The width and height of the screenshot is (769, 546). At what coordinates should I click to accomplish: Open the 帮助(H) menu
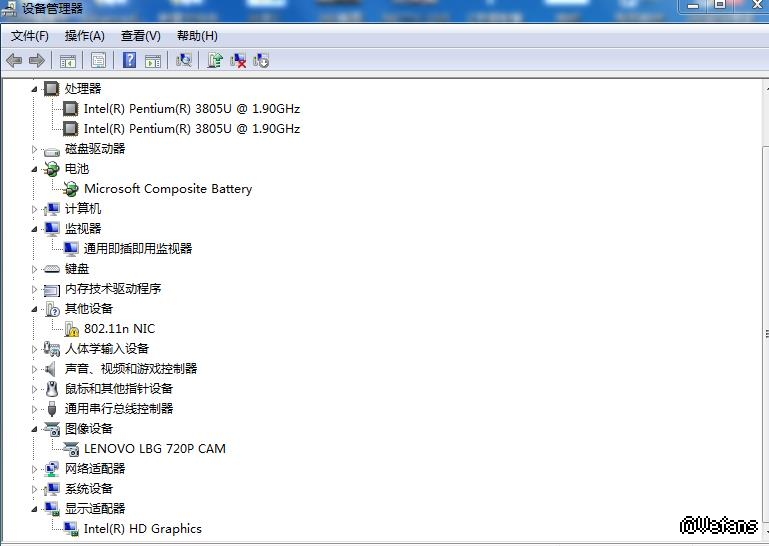(x=197, y=36)
